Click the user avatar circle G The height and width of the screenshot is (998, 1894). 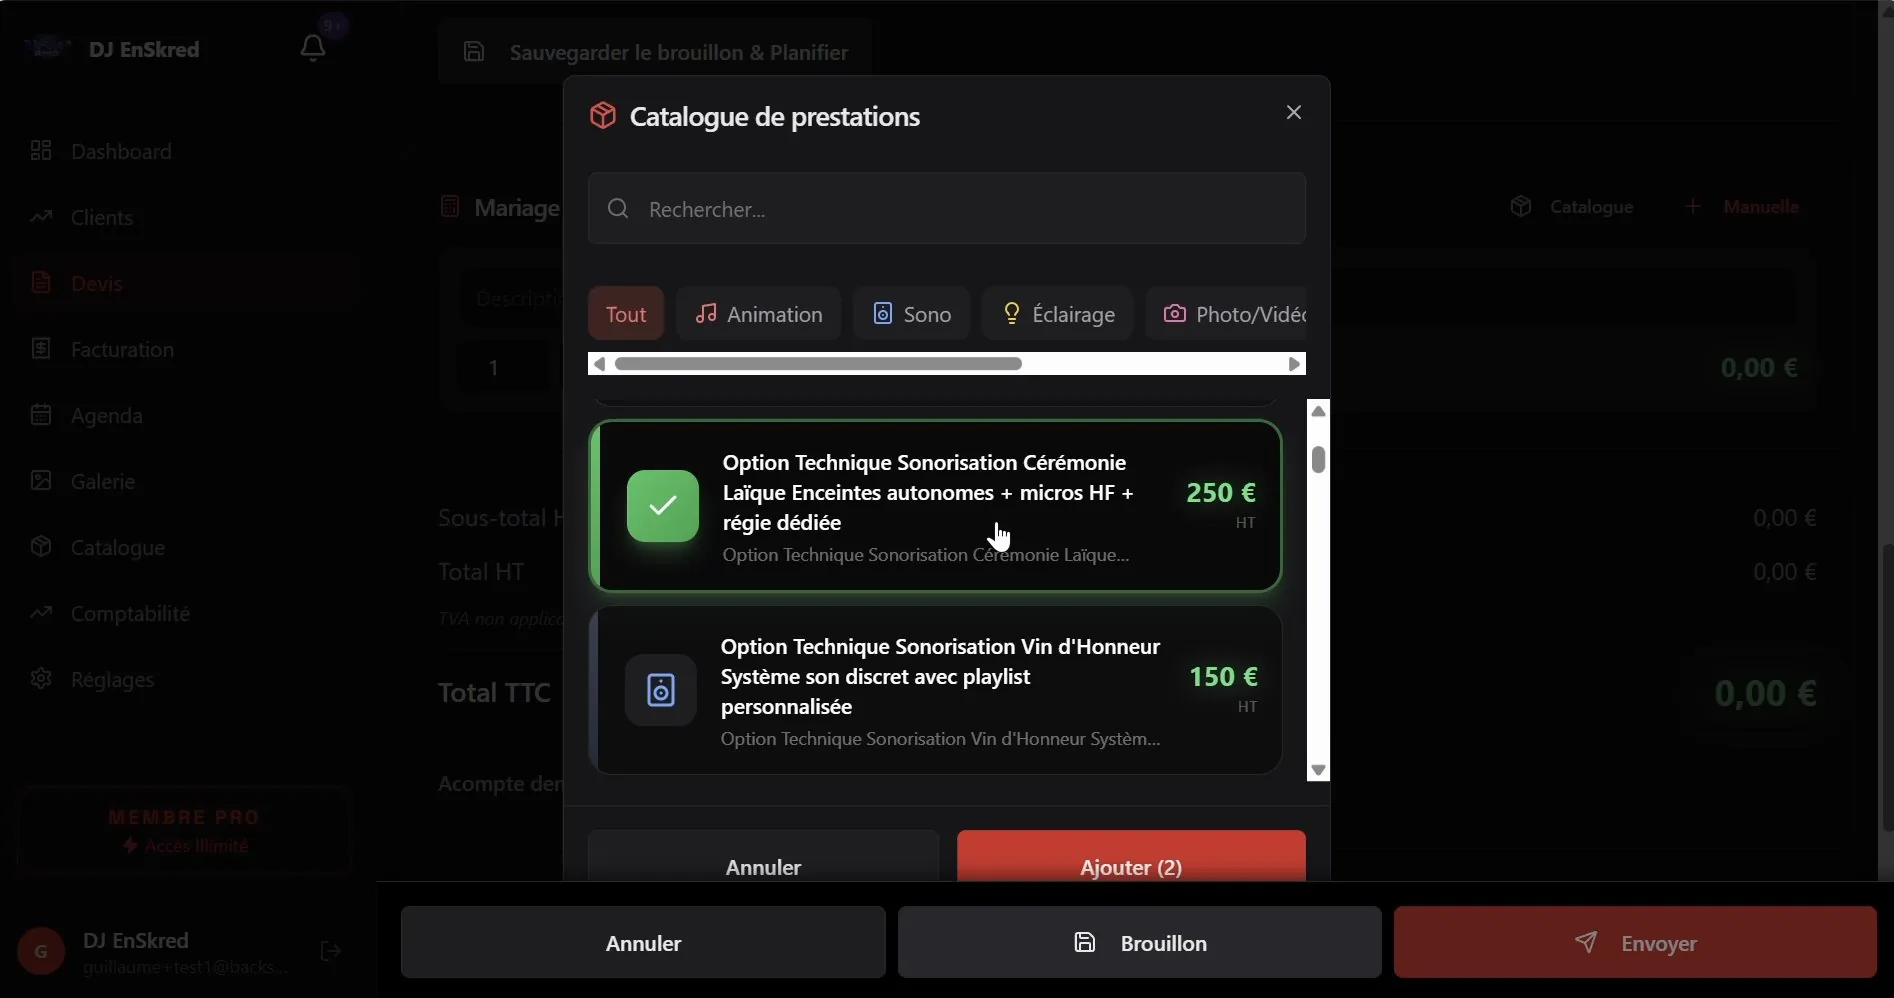pyautogui.click(x=41, y=951)
